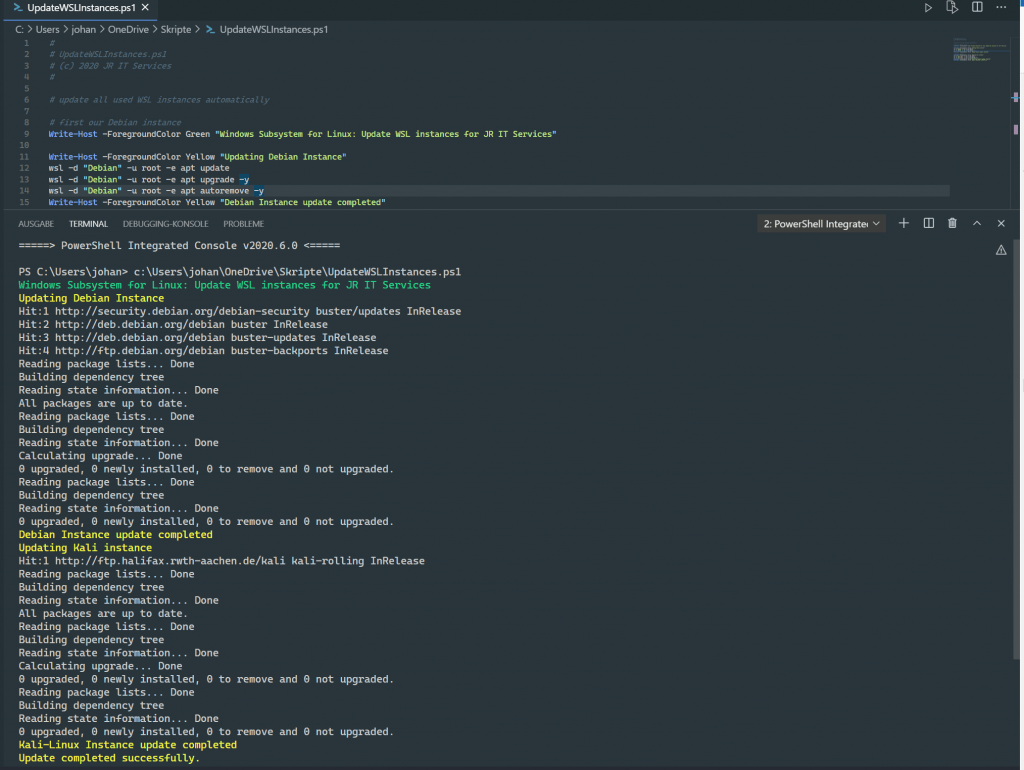Click comment '# (c) 2020 JR IT Services'
This screenshot has height=770, width=1024.
tap(110, 66)
